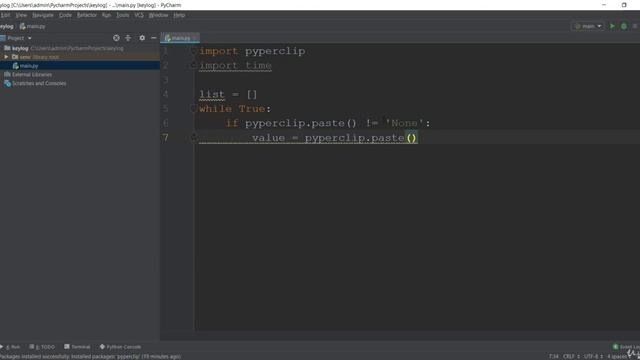
Task: Click line number 7 in the gutter
Action: (x=165, y=138)
